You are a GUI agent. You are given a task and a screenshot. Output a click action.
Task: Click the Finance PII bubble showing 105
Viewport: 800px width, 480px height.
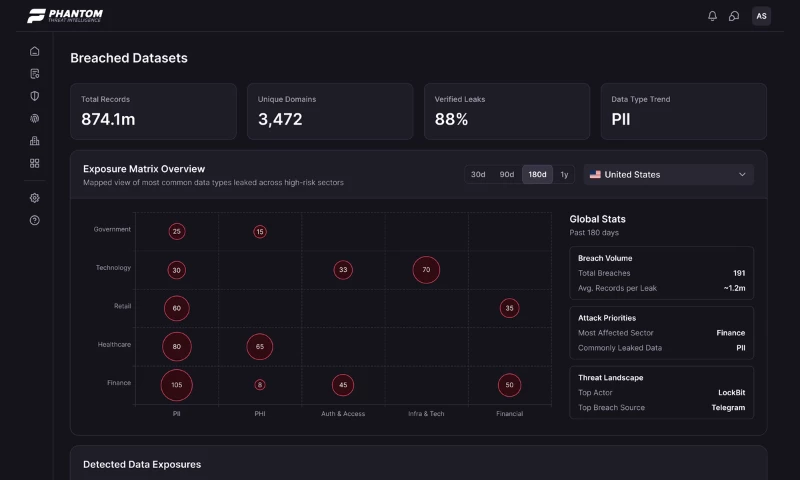(176, 385)
